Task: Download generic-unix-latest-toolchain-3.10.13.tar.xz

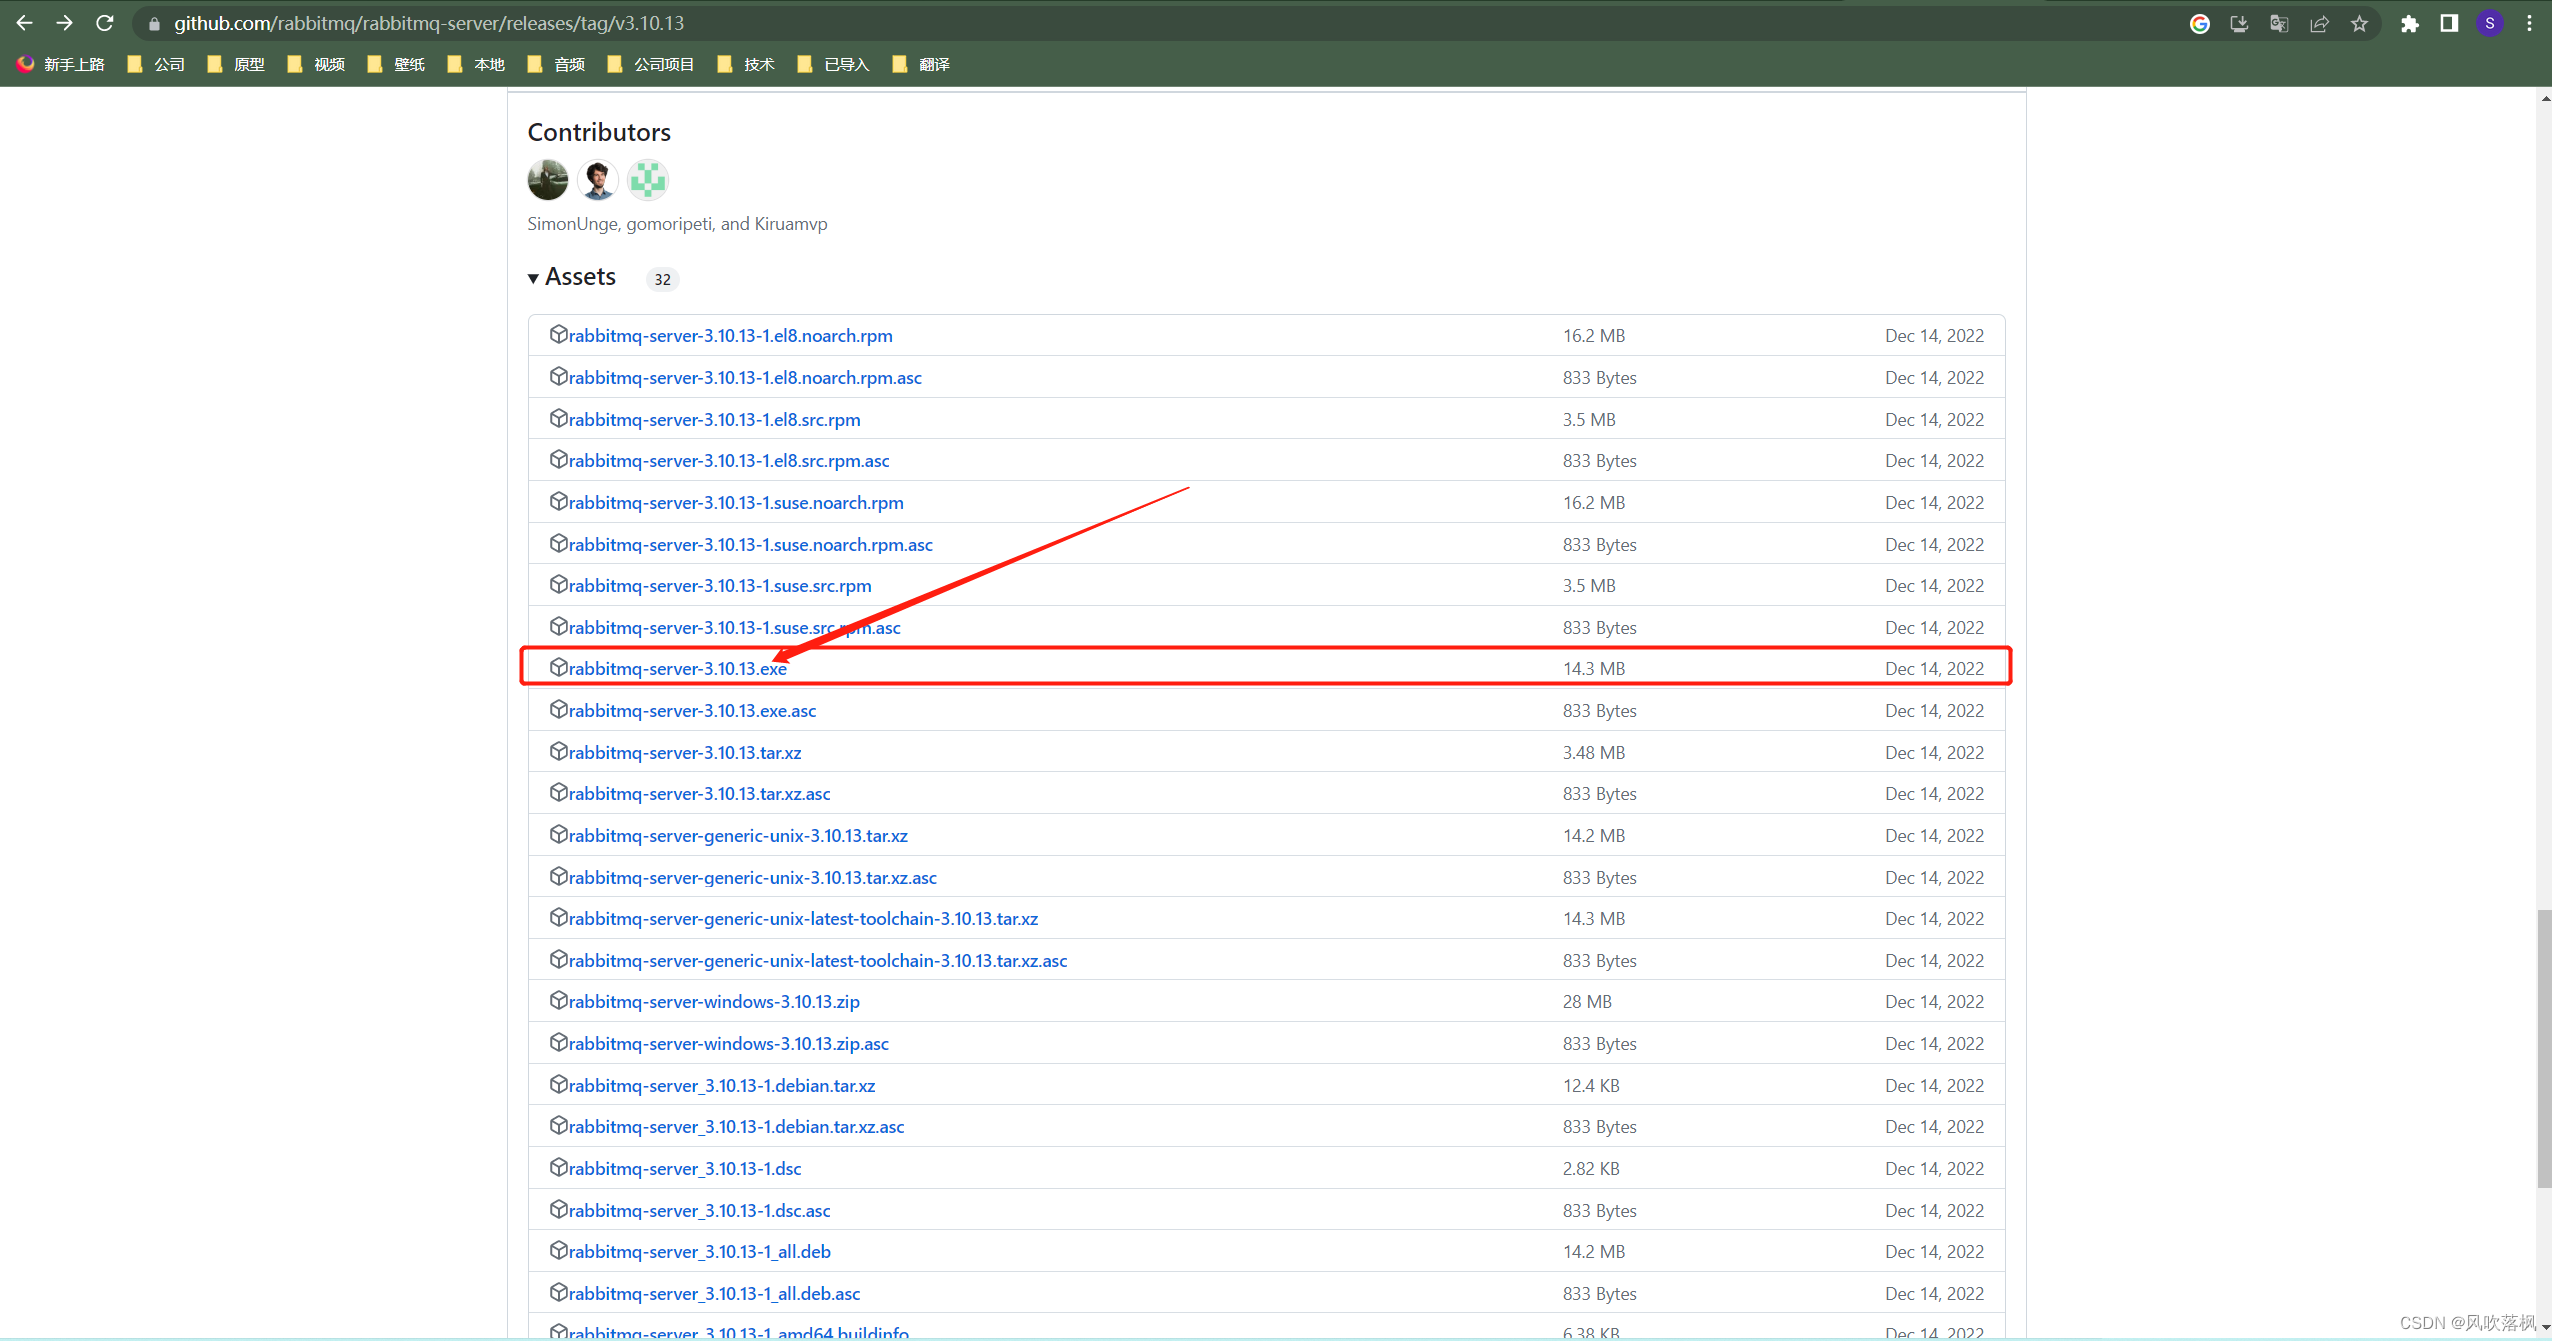Action: click(803, 919)
